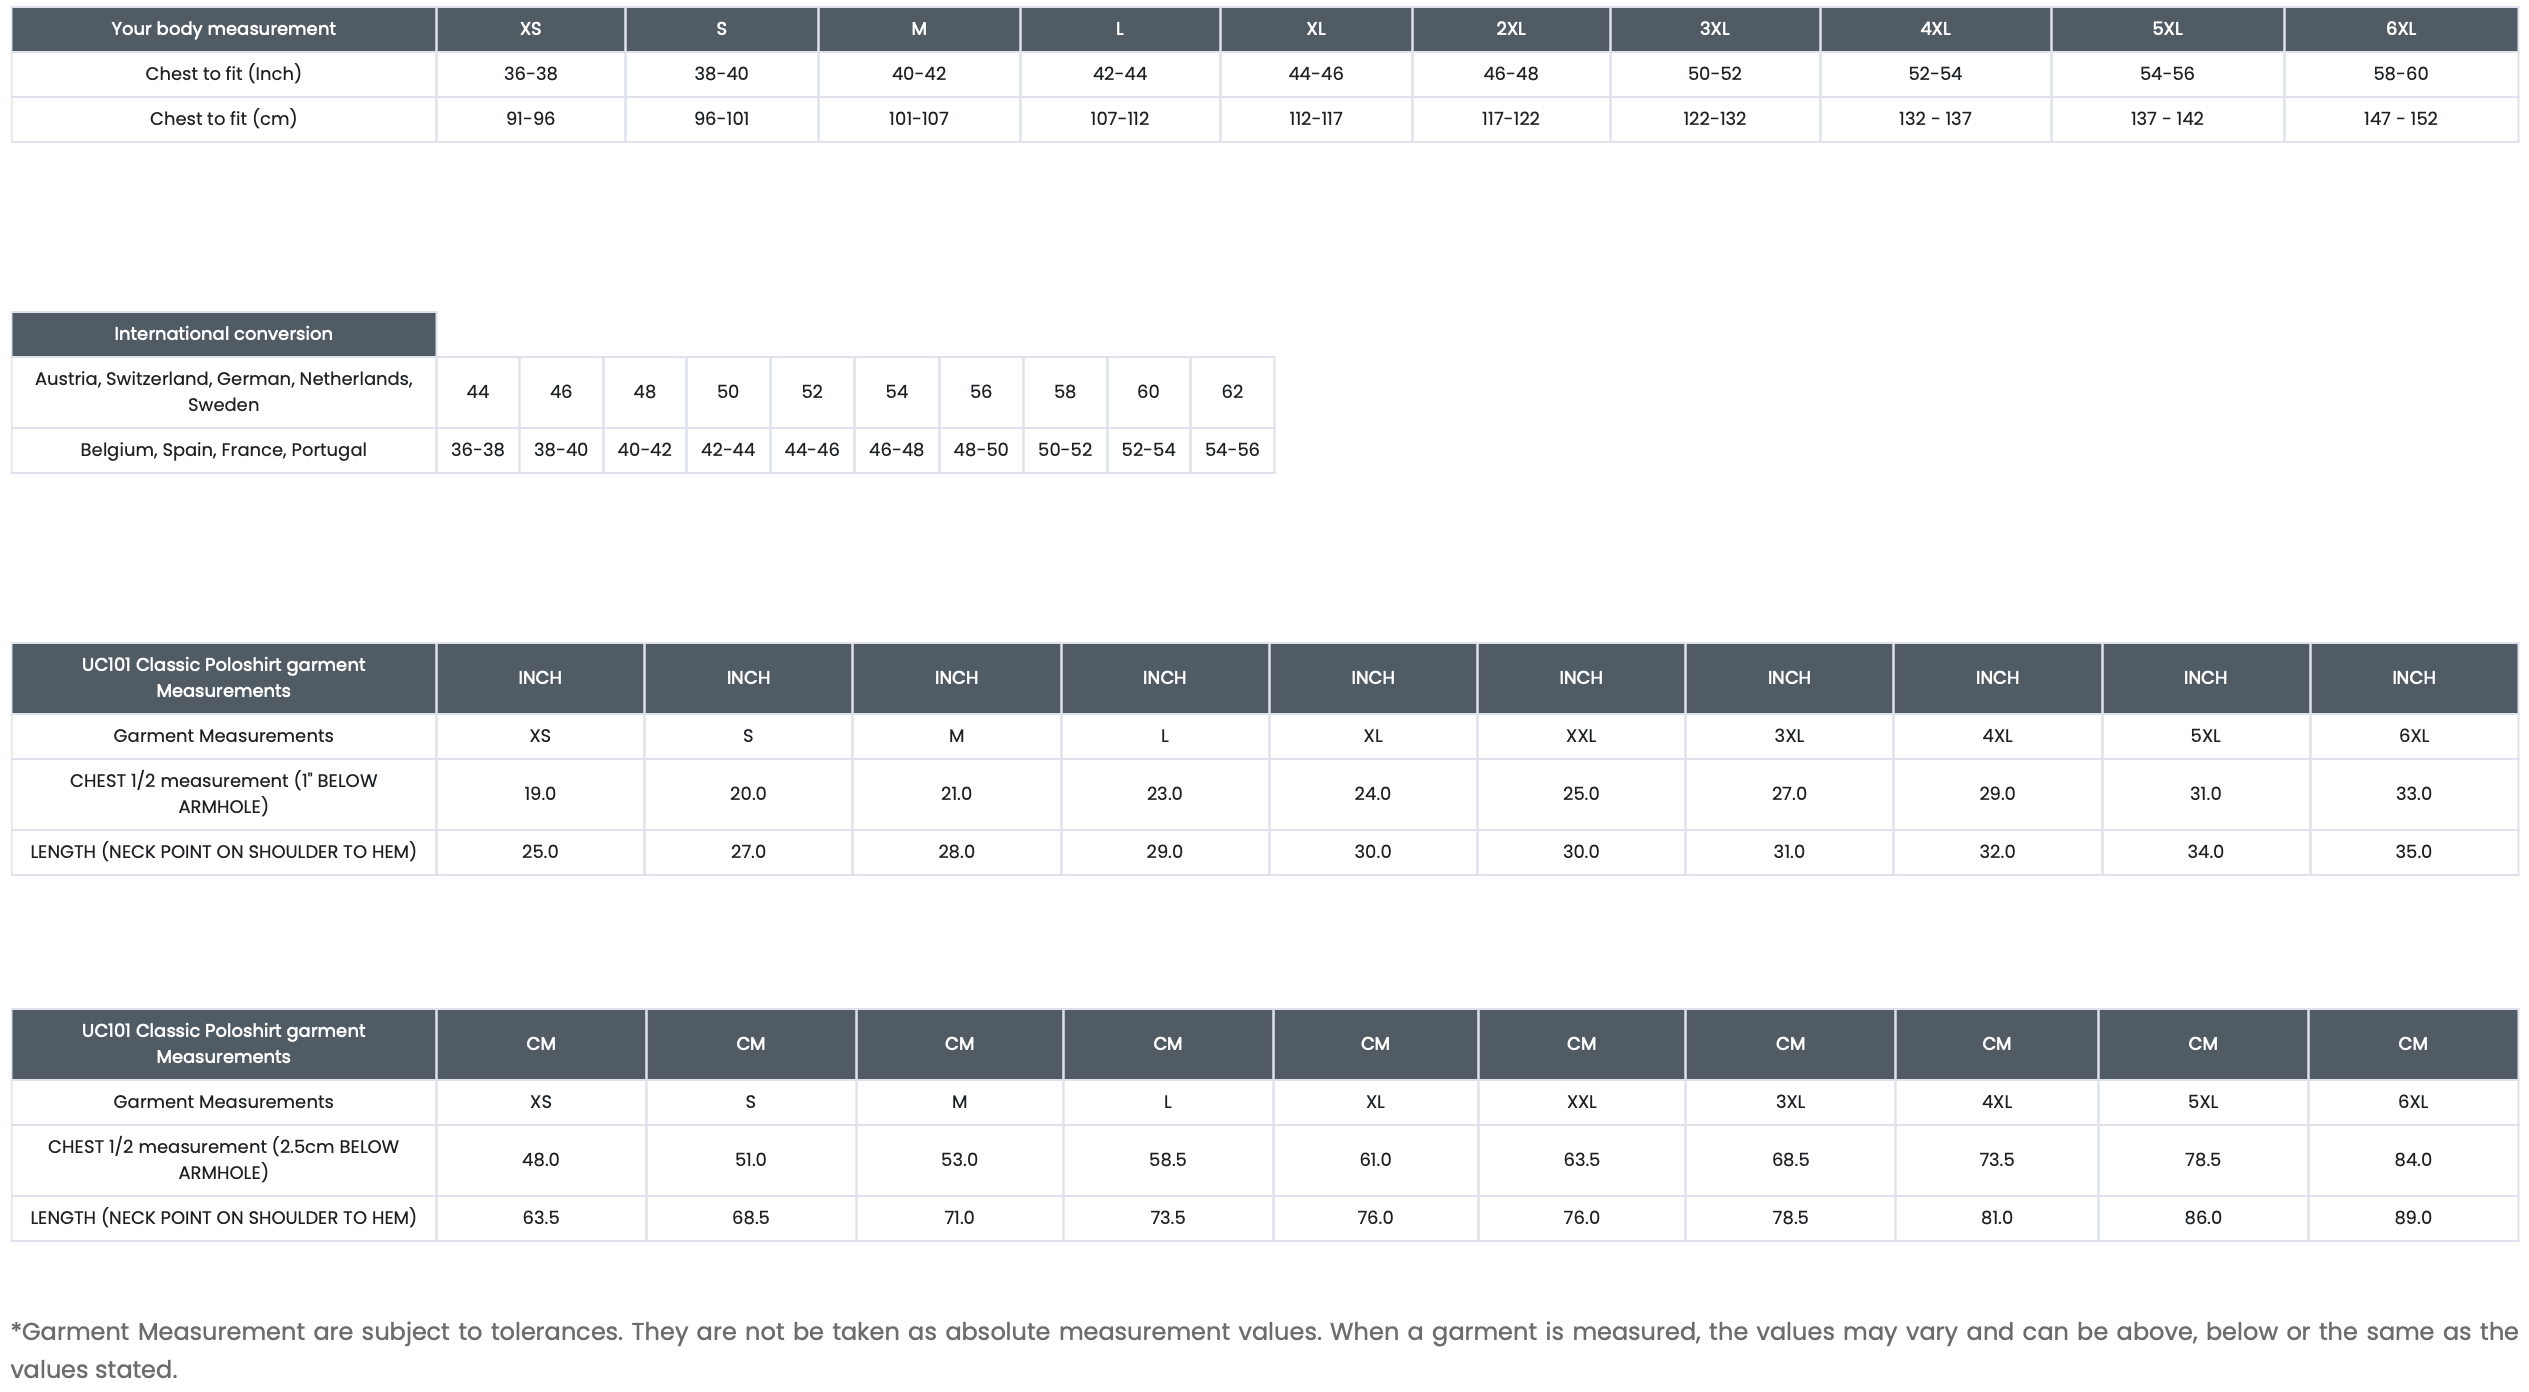
Task: Click the '147 - 152' chest cm cell
Action: (x=2400, y=119)
